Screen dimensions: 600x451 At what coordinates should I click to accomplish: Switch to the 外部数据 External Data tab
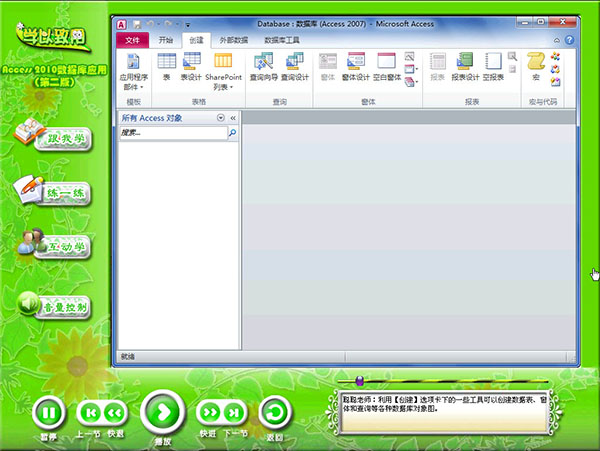pos(234,40)
